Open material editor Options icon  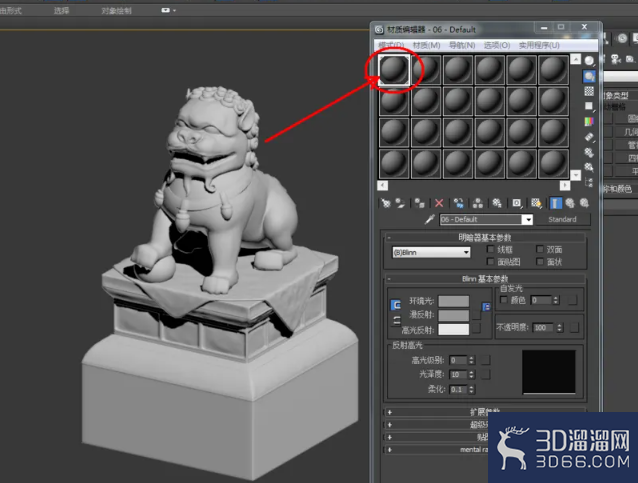tap(589, 152)
